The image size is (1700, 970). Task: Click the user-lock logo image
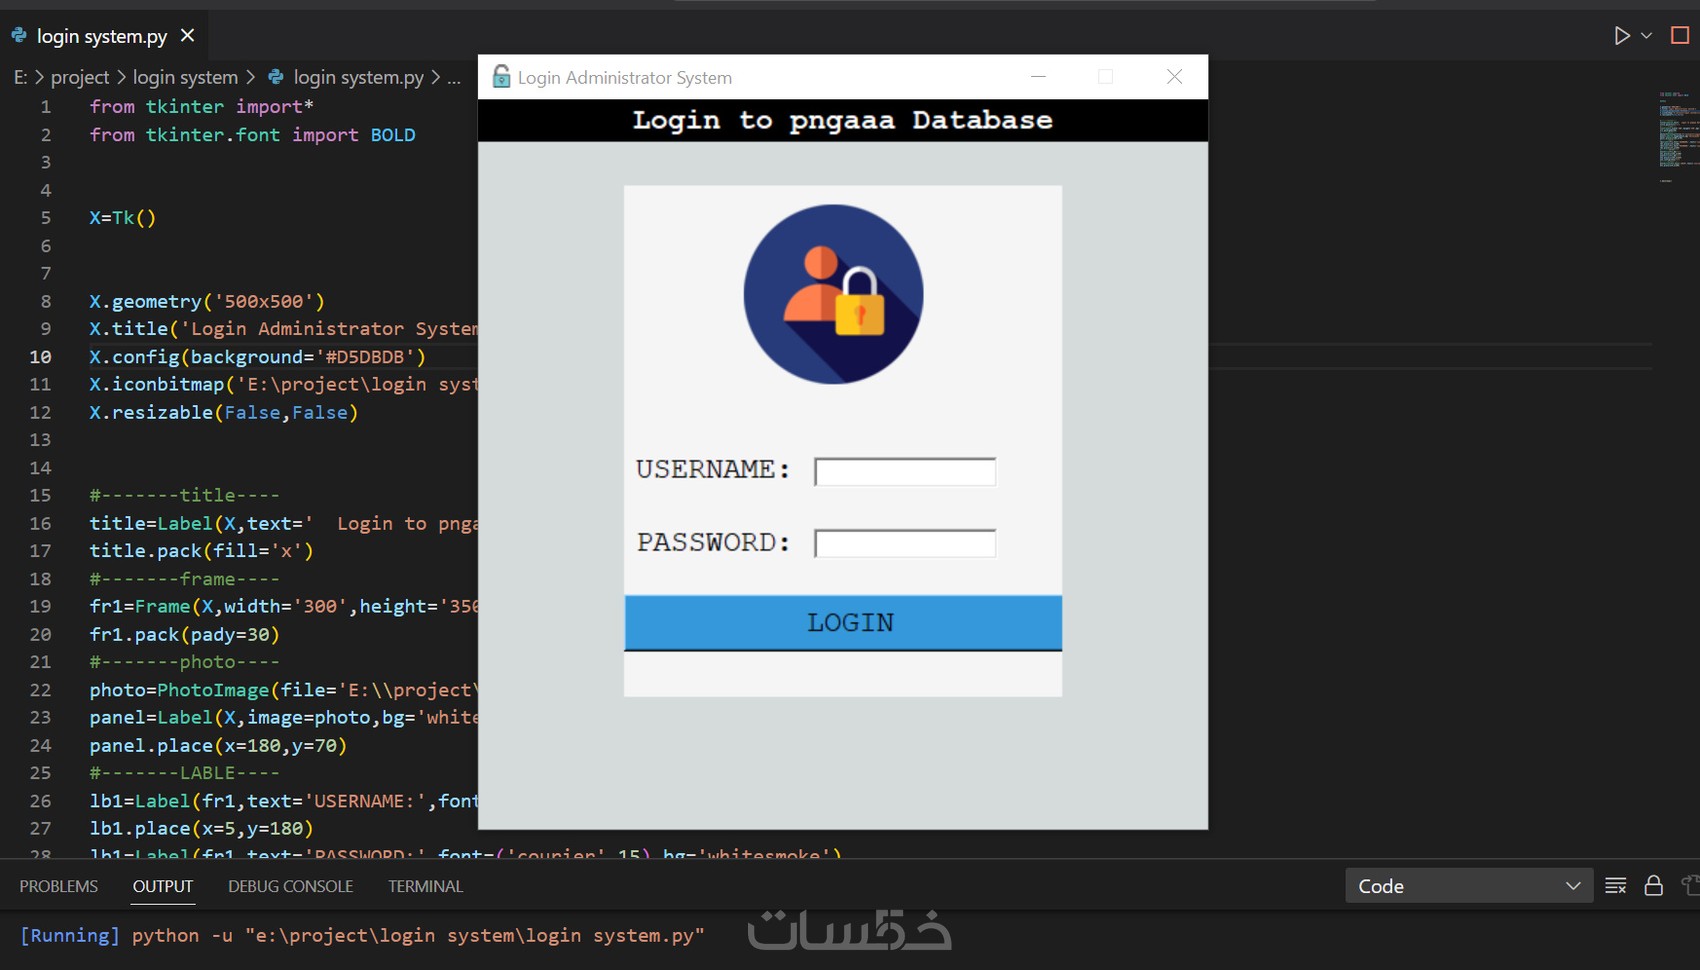tap(833, 294)
